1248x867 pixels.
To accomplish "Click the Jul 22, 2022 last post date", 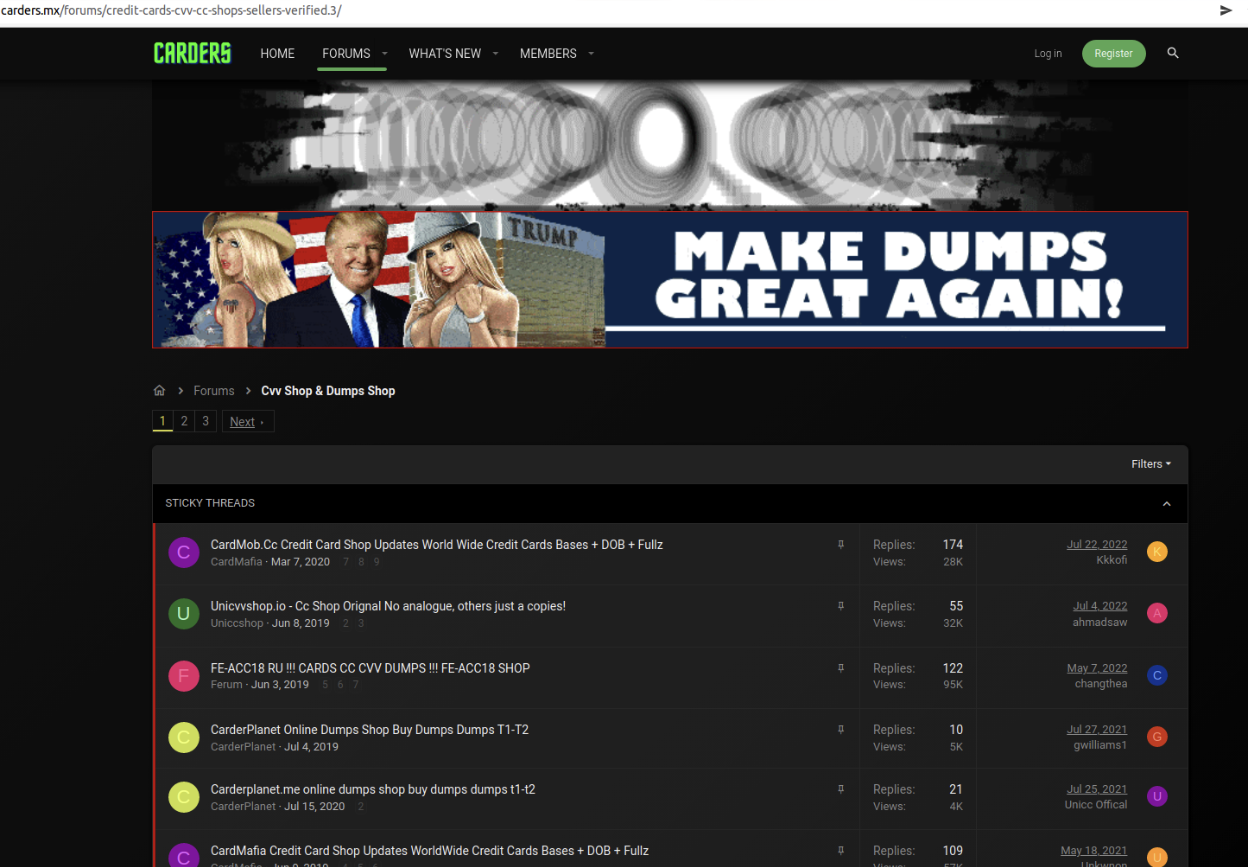I will pos(1097,545).
